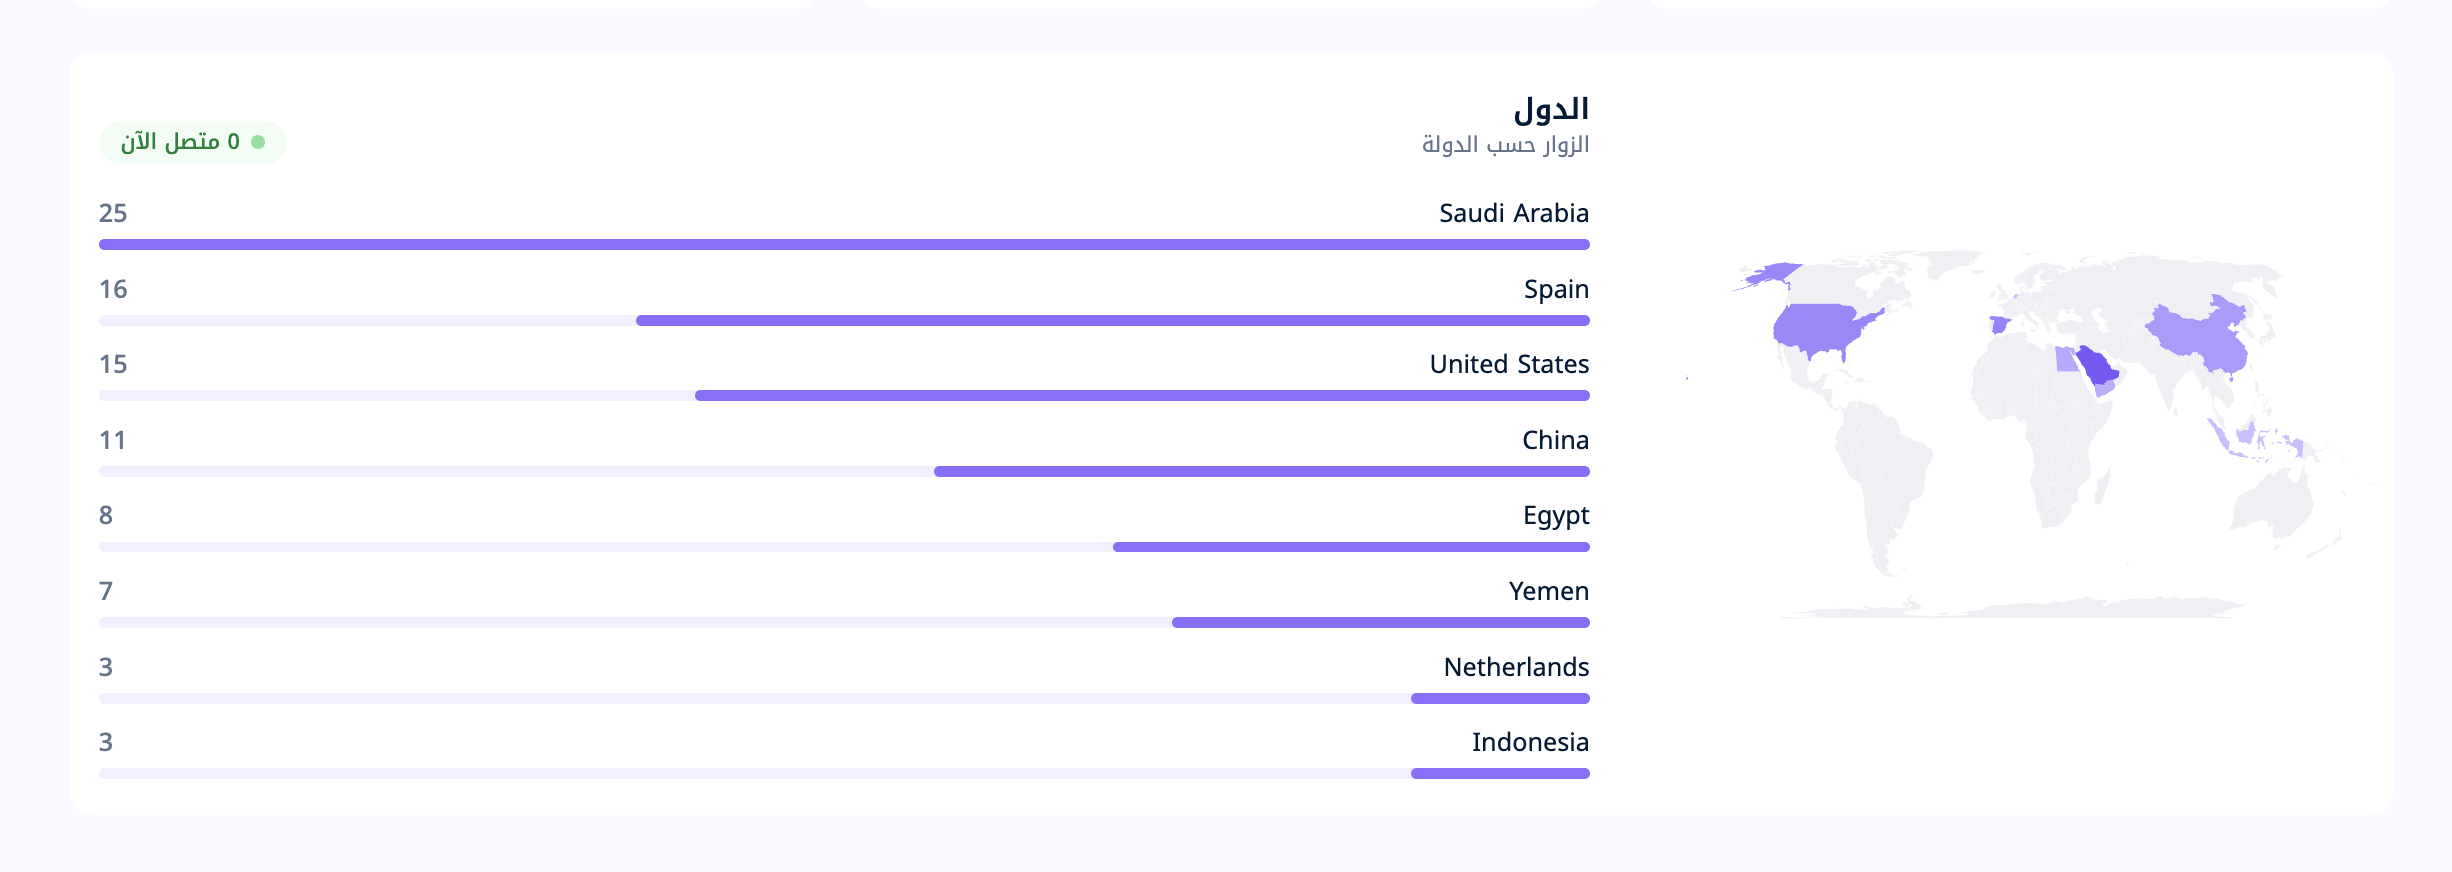Select the Saudi Arabia country row
2452x872 pixels.
pos(844,225)
